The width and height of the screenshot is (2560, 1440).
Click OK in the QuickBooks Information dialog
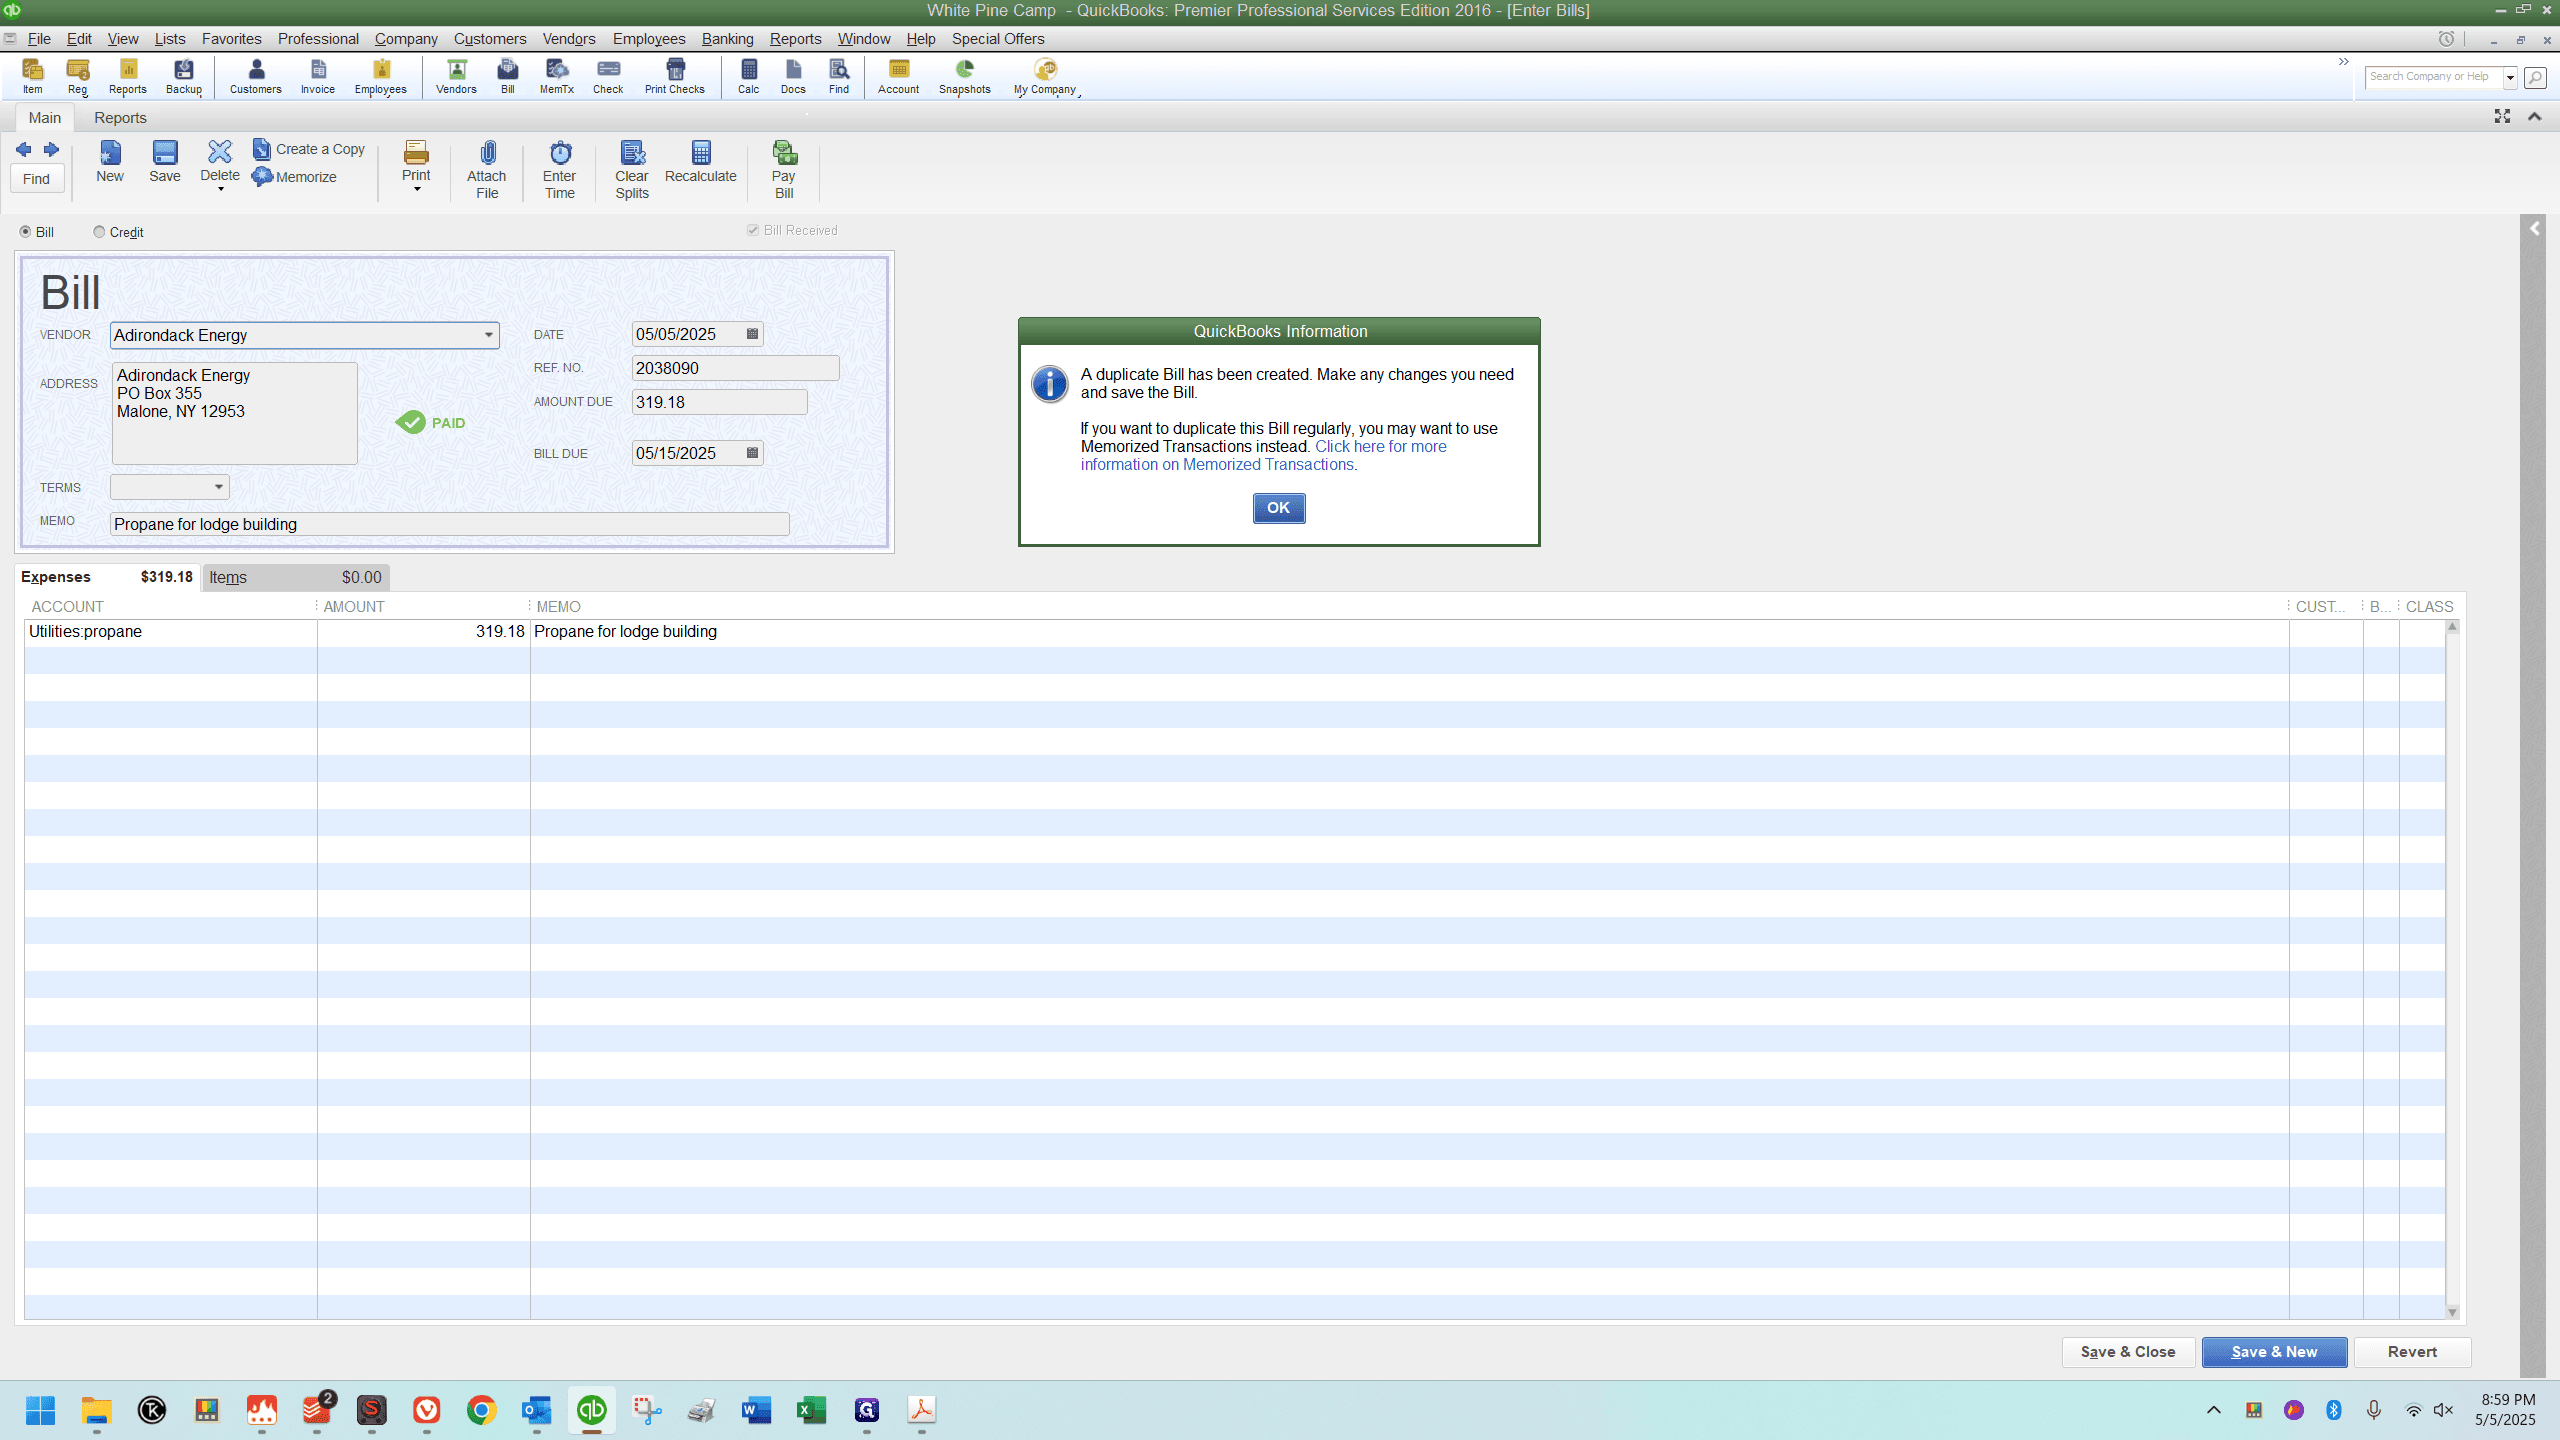1278,508
